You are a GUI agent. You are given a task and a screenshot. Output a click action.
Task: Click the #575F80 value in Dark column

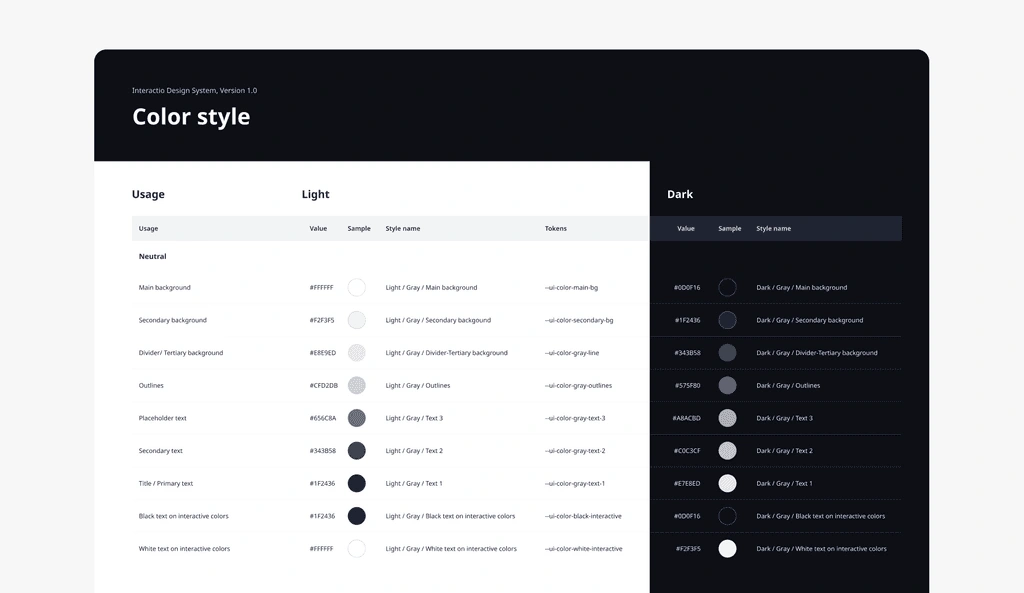pos(688,385)
